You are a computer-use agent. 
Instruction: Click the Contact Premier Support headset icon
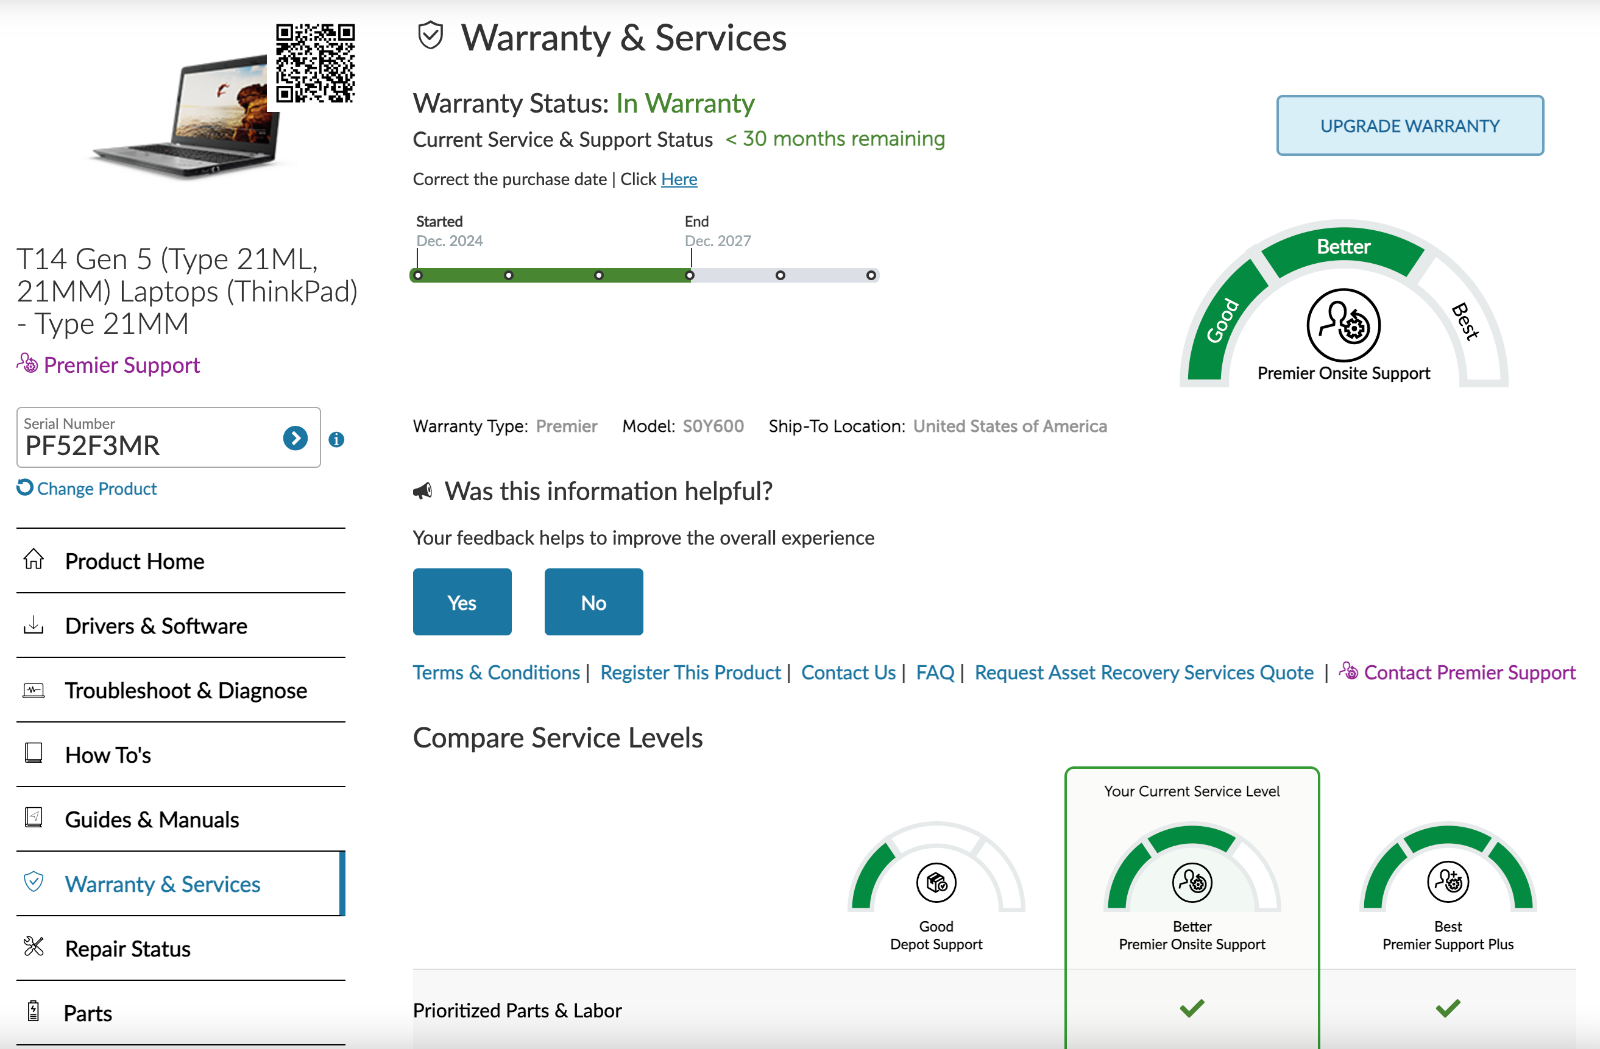click(x=1349, y=671)
